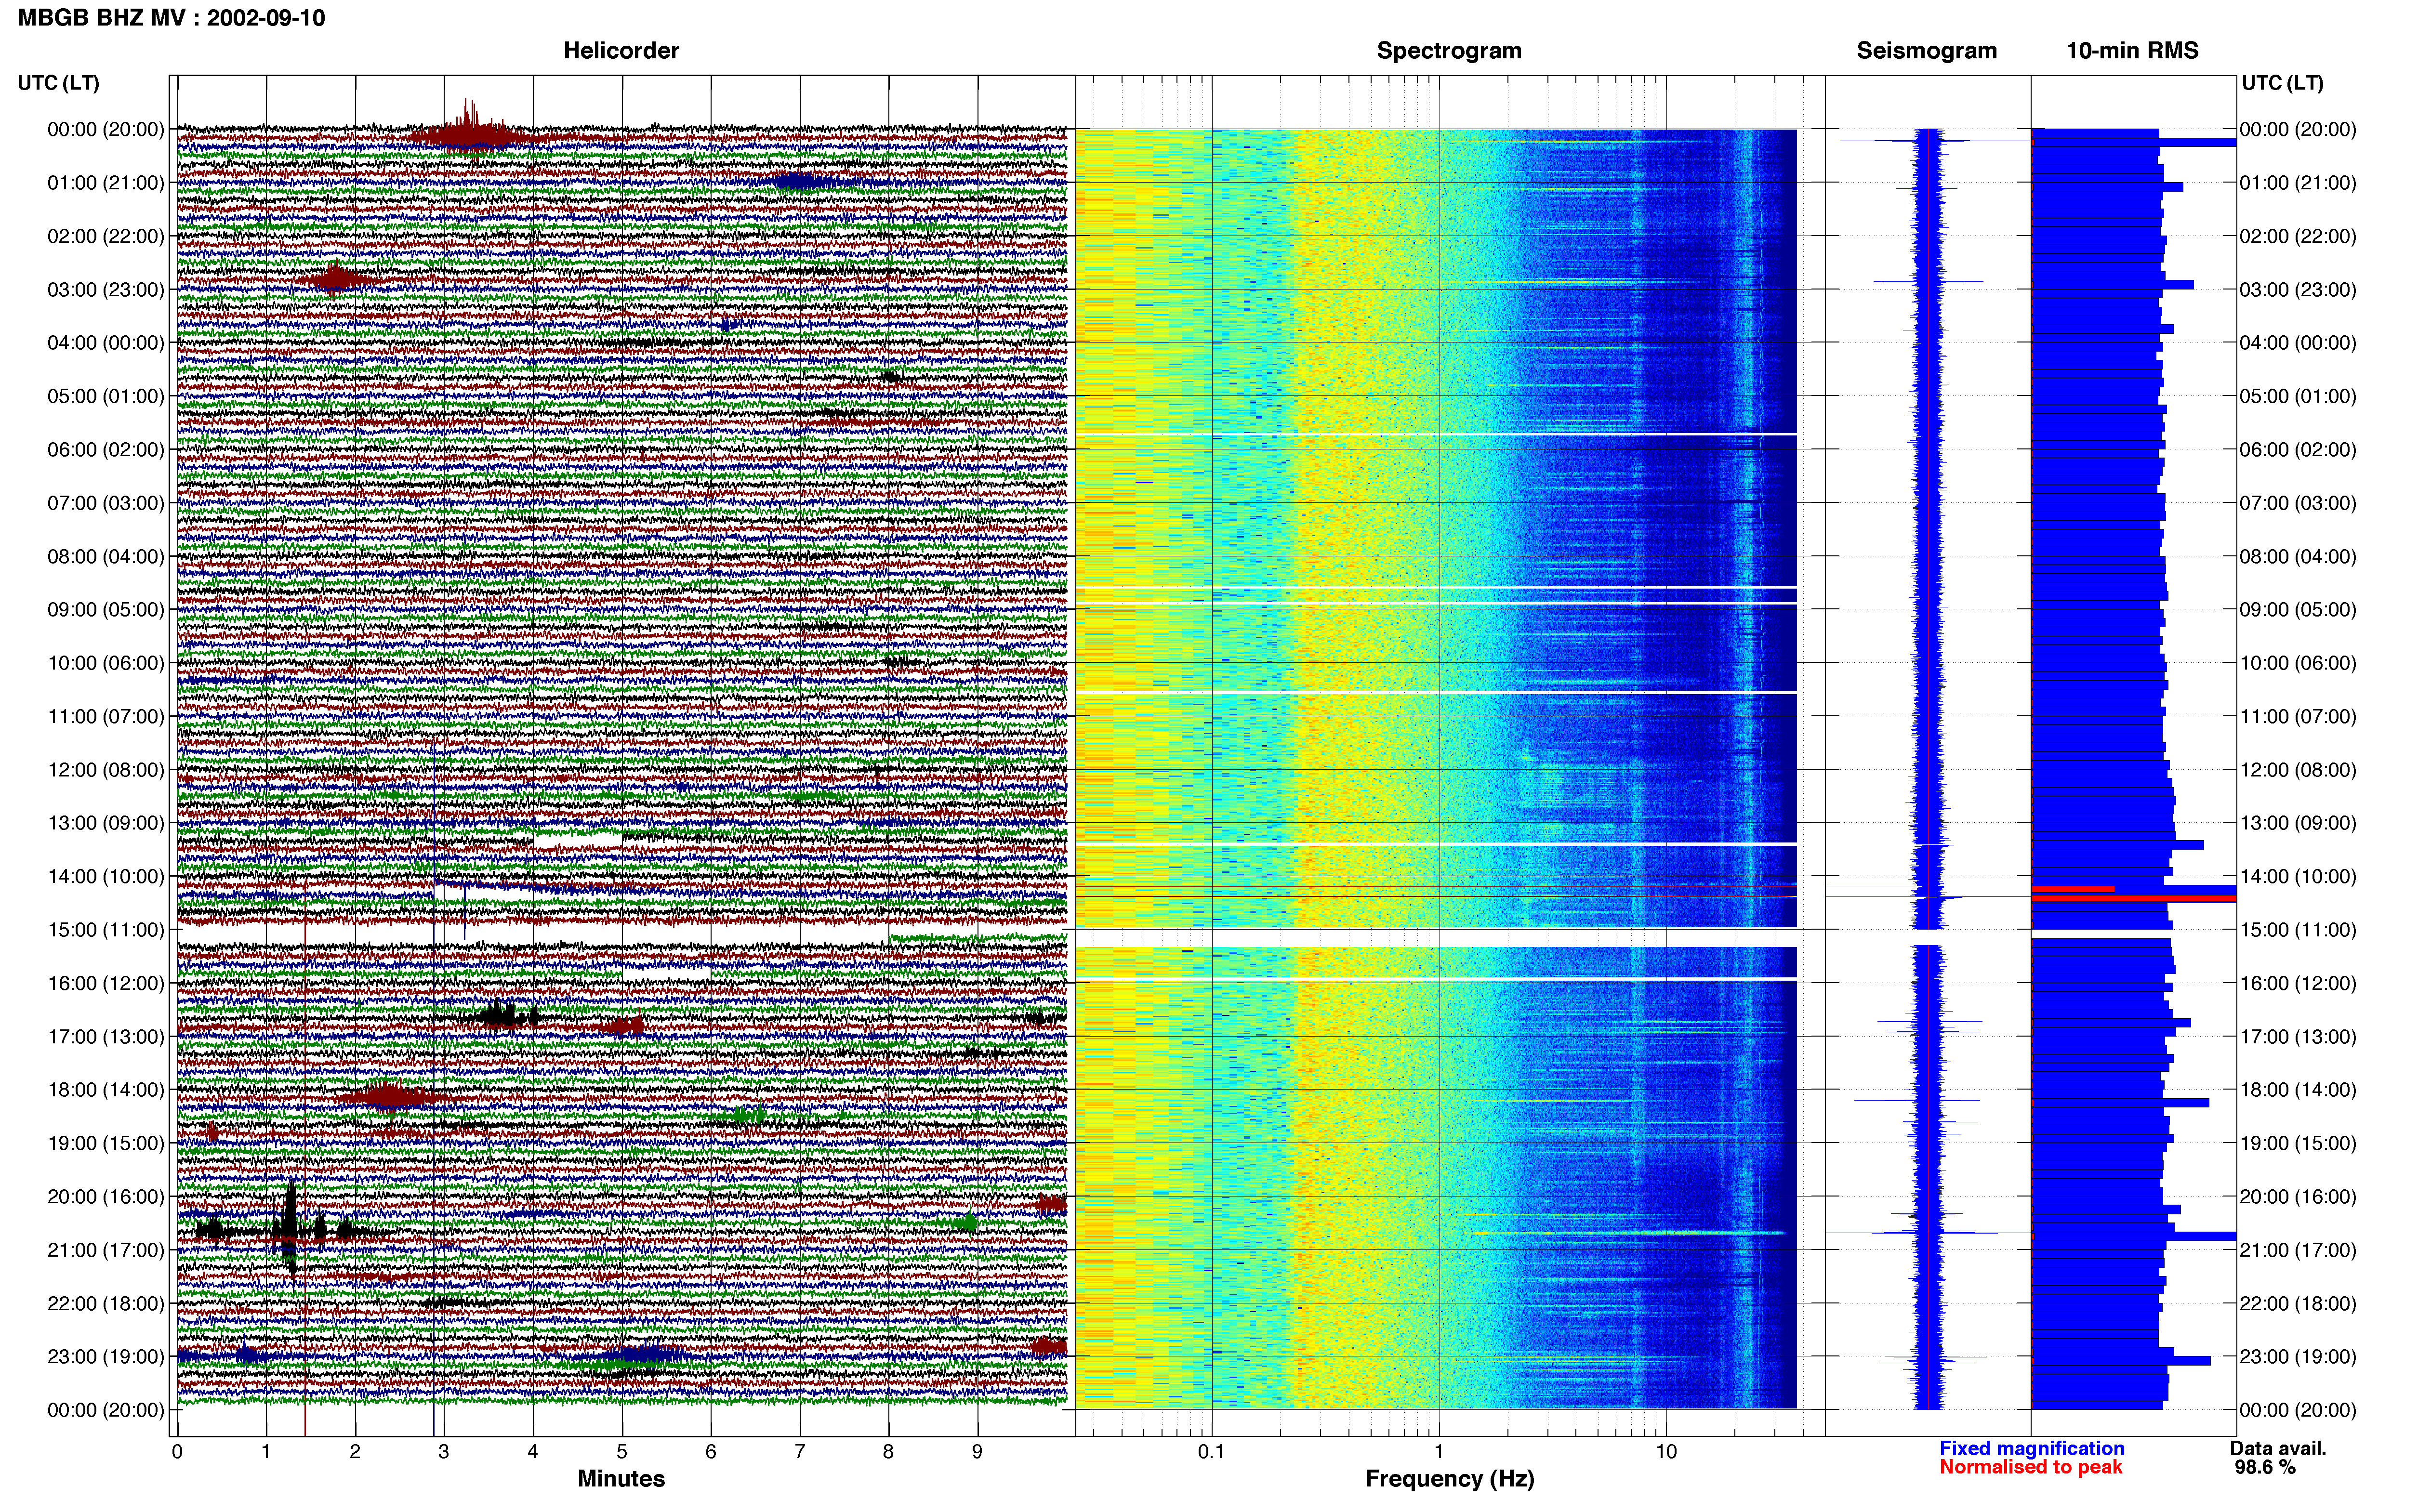The image size is (2418, 1512).
Task: Click left time label '01:00 (21:00)'
Action: pyautogui.click(x=106, y=183)
